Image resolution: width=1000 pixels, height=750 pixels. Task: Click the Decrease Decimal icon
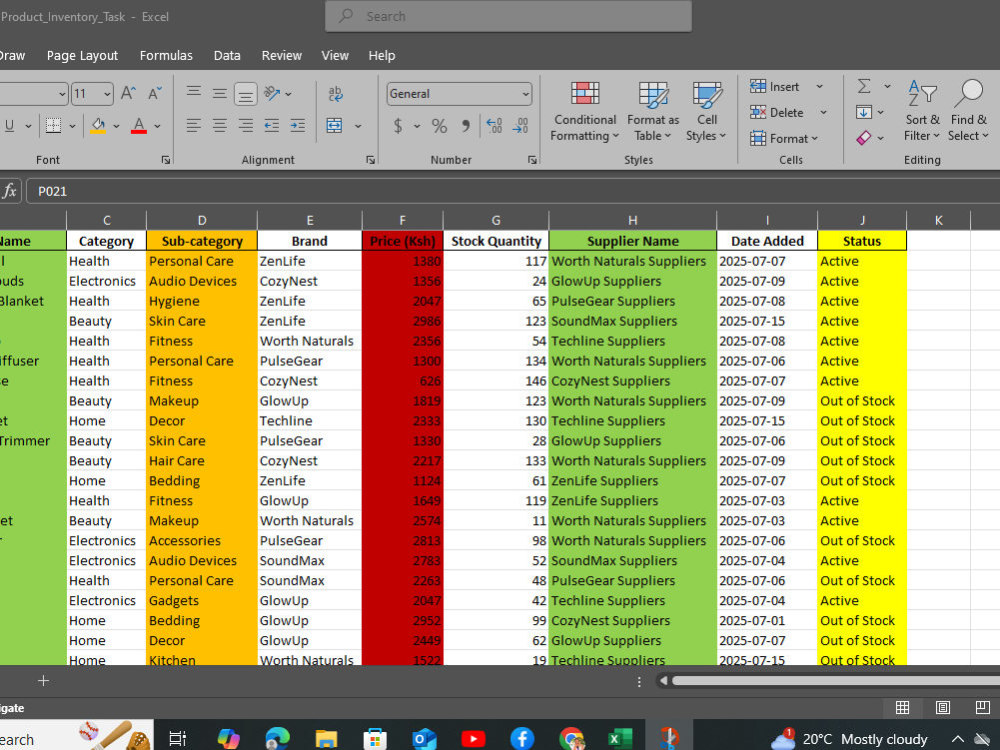click(520, 126)
